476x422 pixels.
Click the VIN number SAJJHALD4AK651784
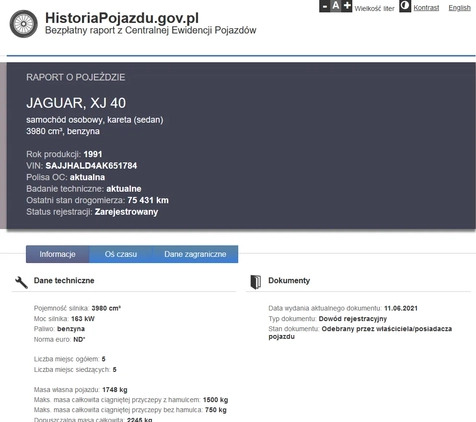(x=91, y=166)
